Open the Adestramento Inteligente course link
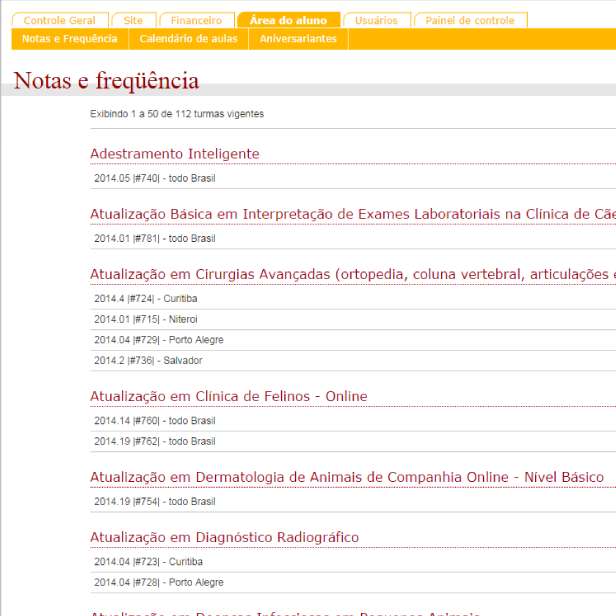This screenshot has height=616, width=616. (174, 154)
